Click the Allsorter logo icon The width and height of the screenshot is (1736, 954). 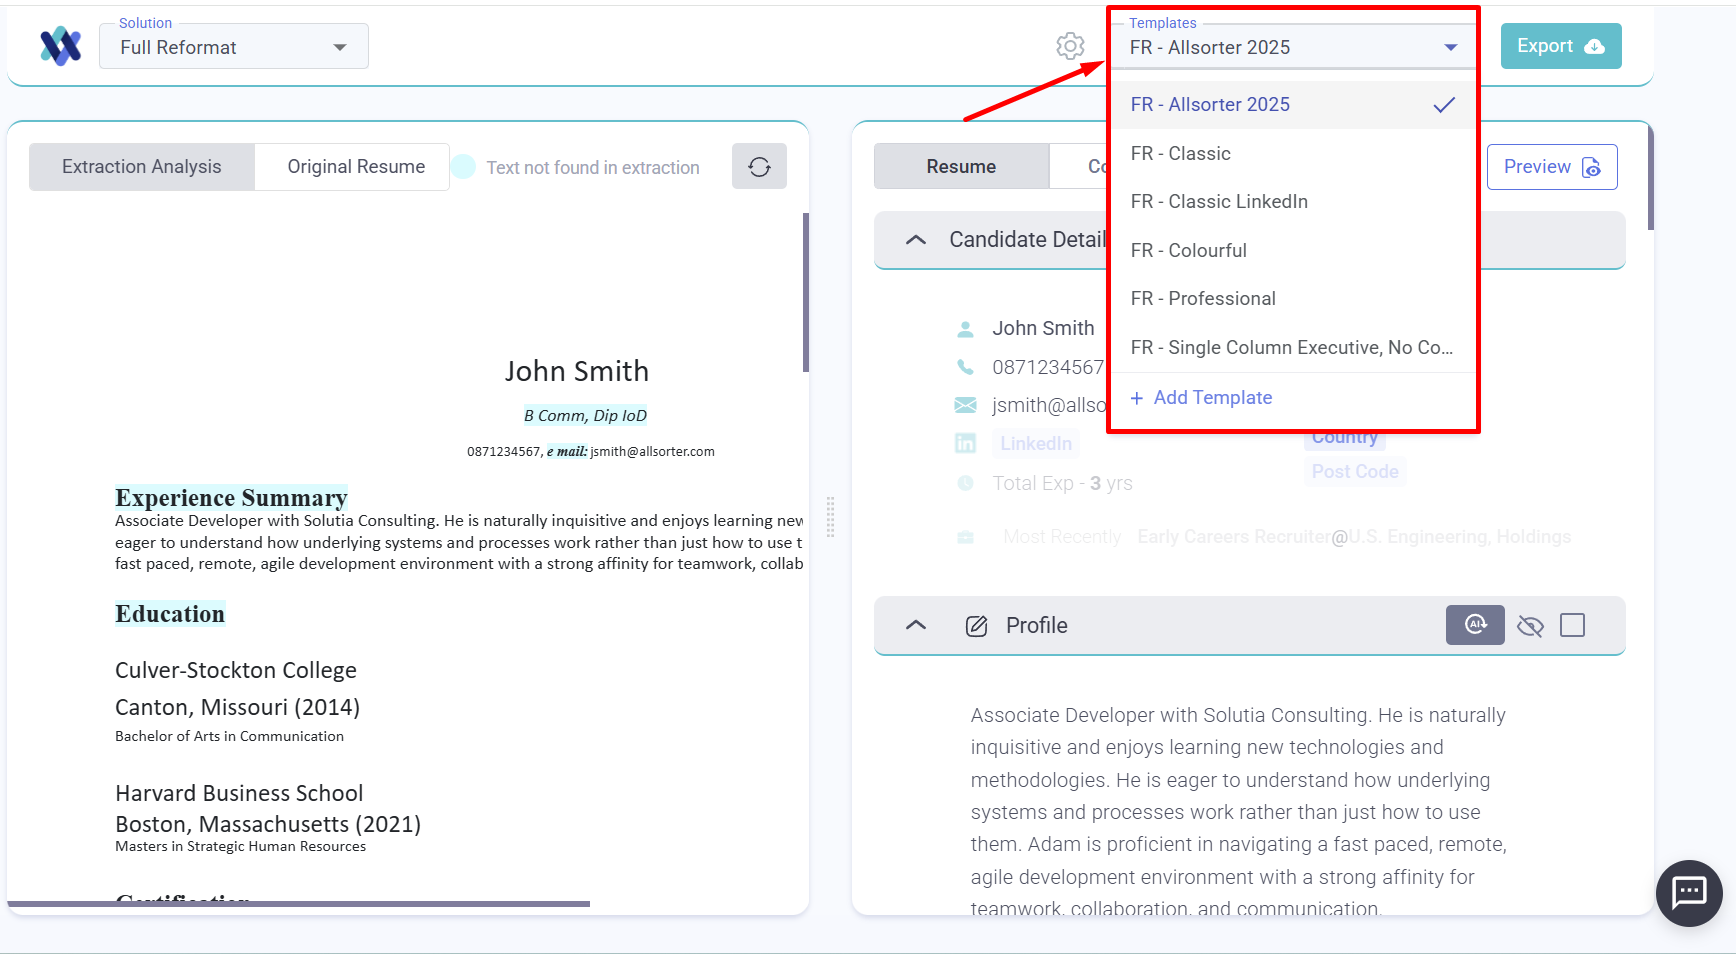pyautogui.click(x=60, y=46)
